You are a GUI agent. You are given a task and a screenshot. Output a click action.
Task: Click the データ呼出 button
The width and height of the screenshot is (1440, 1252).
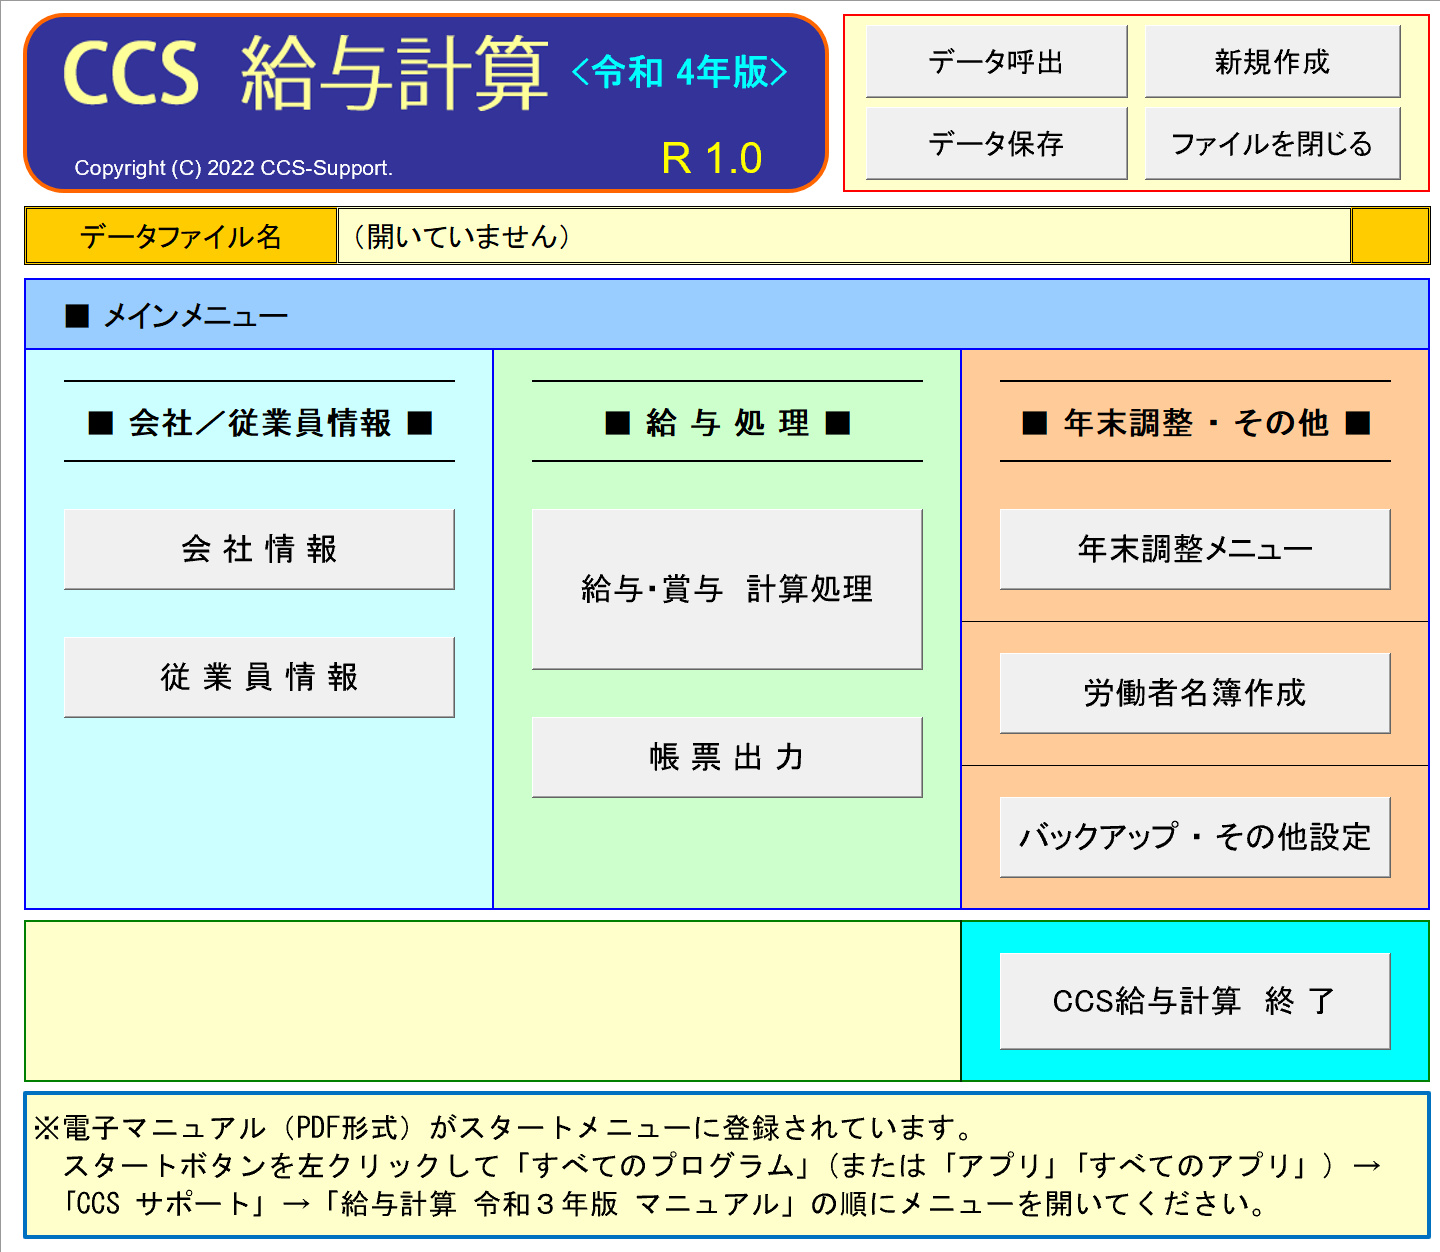996,62
